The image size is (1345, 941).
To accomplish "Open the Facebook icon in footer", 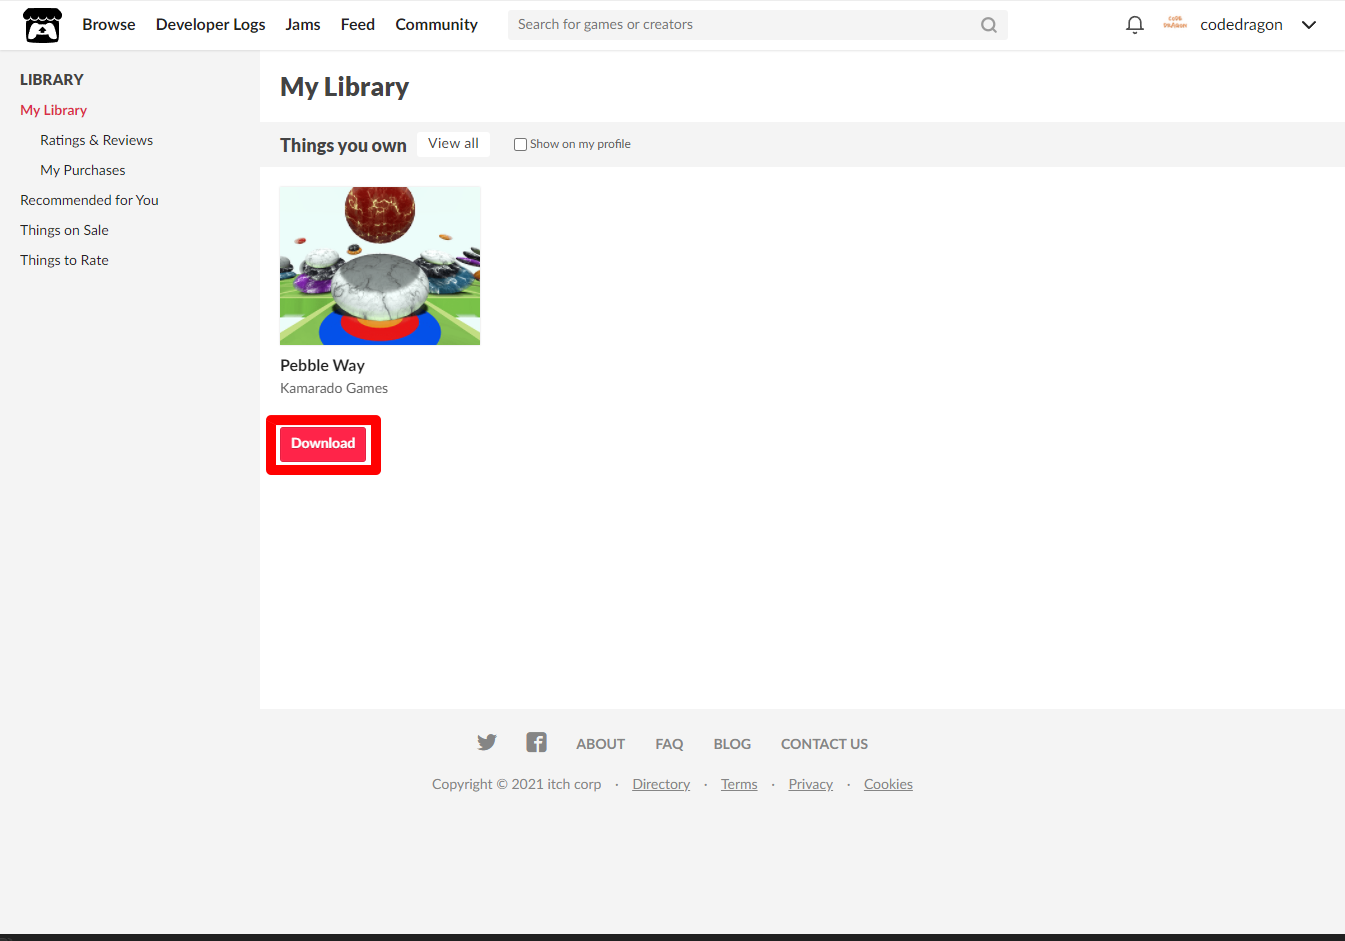I will pyautogui.click(x=537, y=742).
